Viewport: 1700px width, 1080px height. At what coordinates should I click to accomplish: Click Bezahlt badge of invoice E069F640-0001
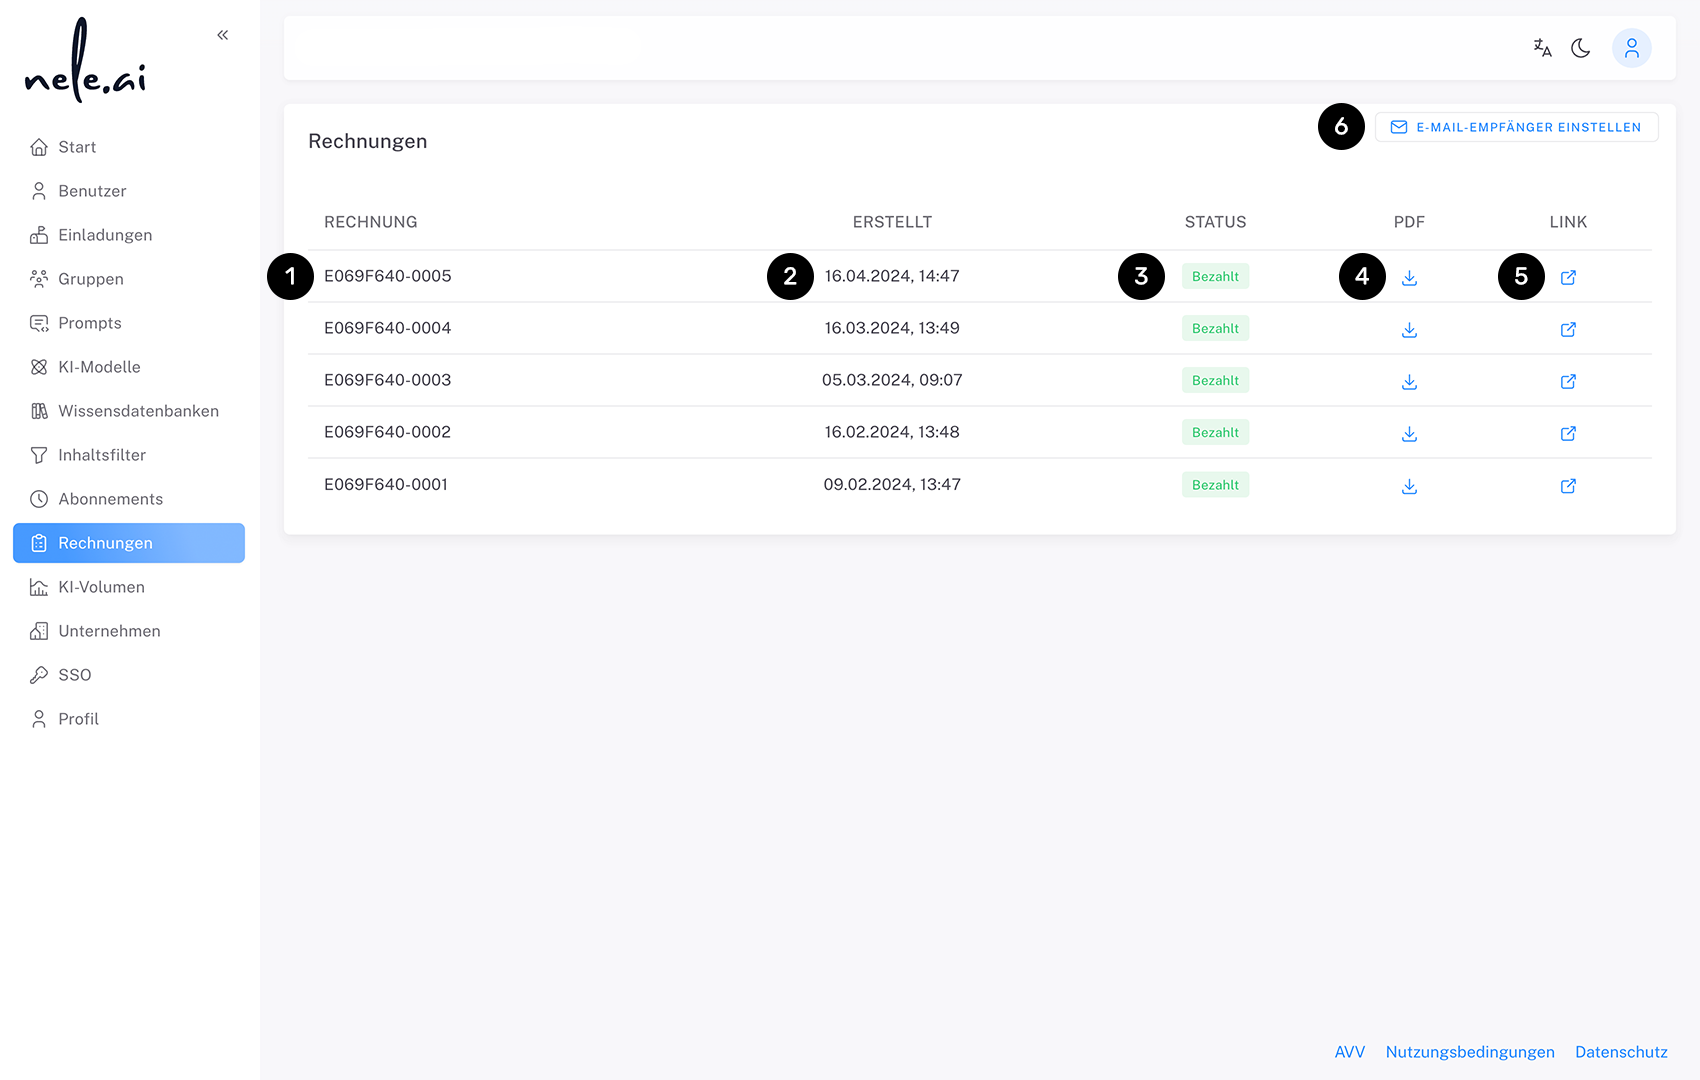(1215, 485)
